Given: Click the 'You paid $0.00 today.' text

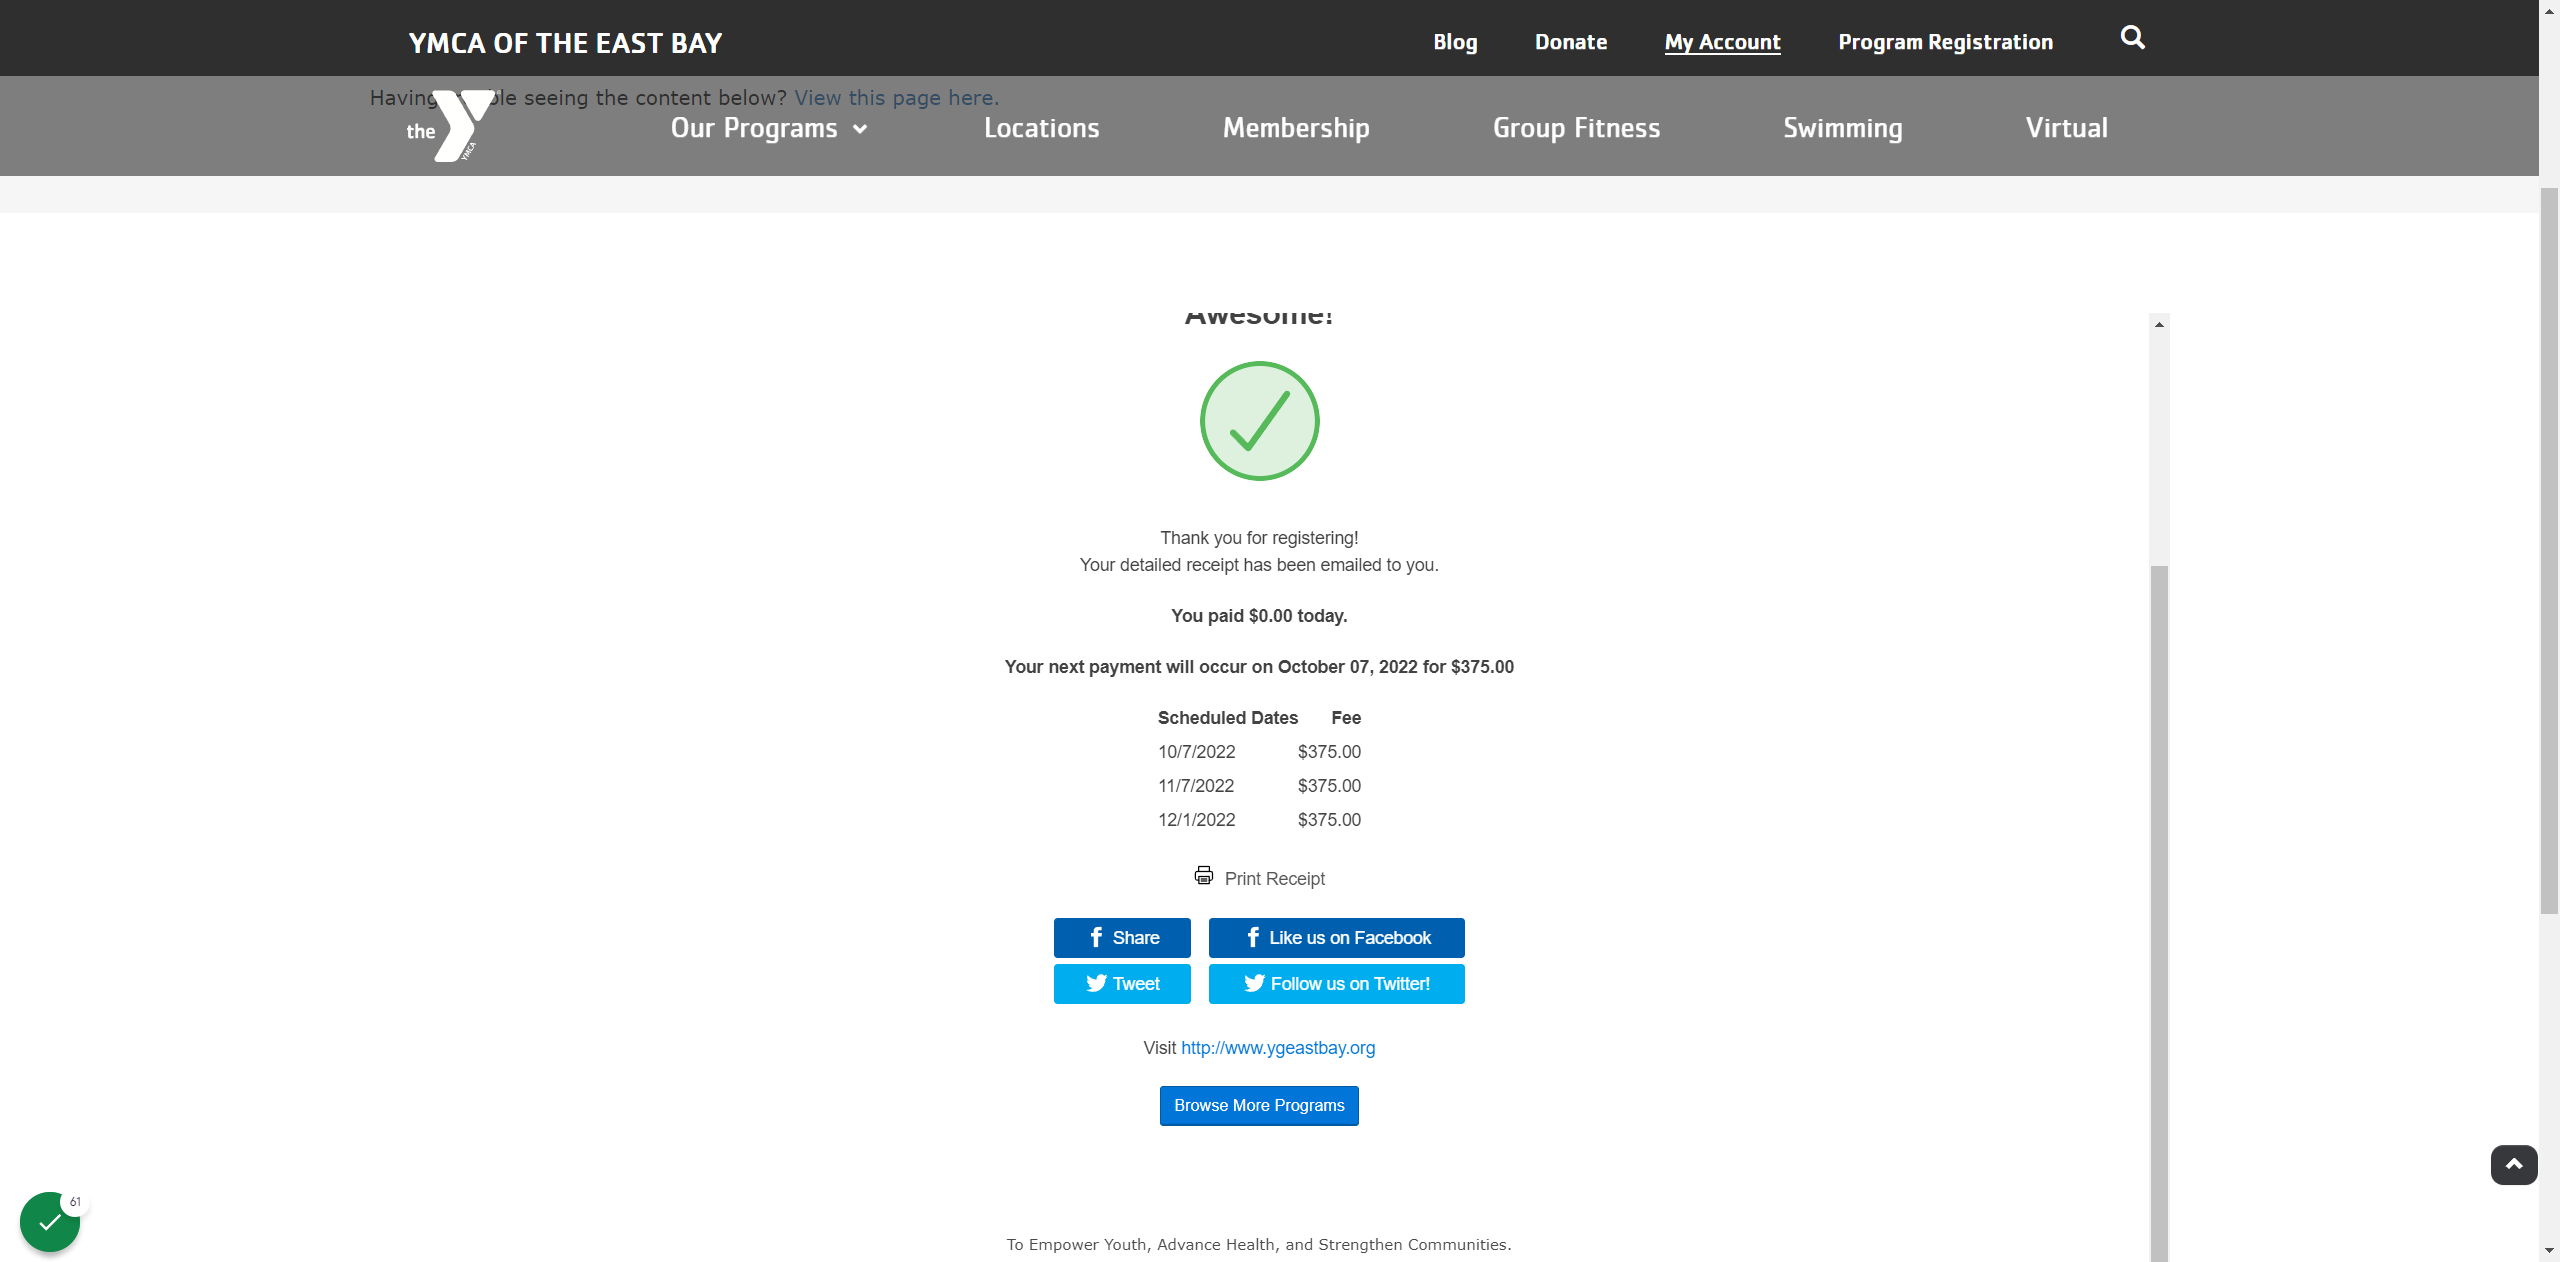Looking at the screenshot, I should tap(1259, 616).
